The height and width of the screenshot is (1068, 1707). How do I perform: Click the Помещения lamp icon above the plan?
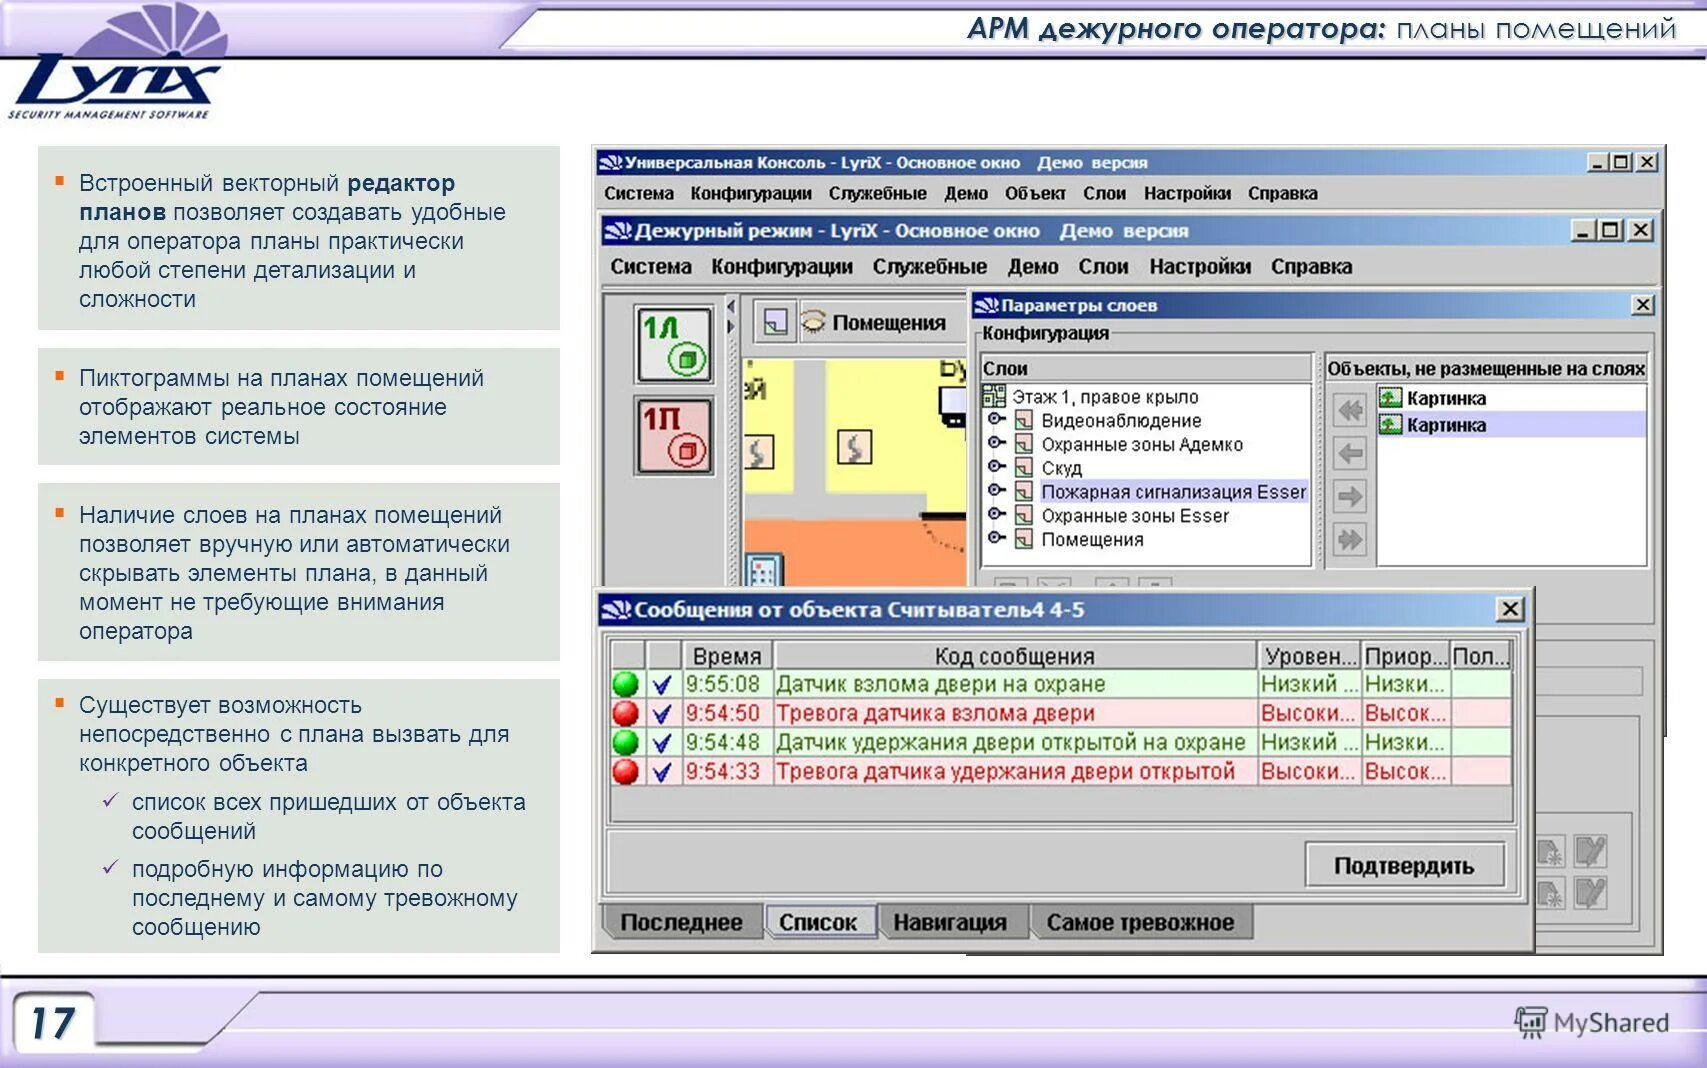[x=813, y=322]
